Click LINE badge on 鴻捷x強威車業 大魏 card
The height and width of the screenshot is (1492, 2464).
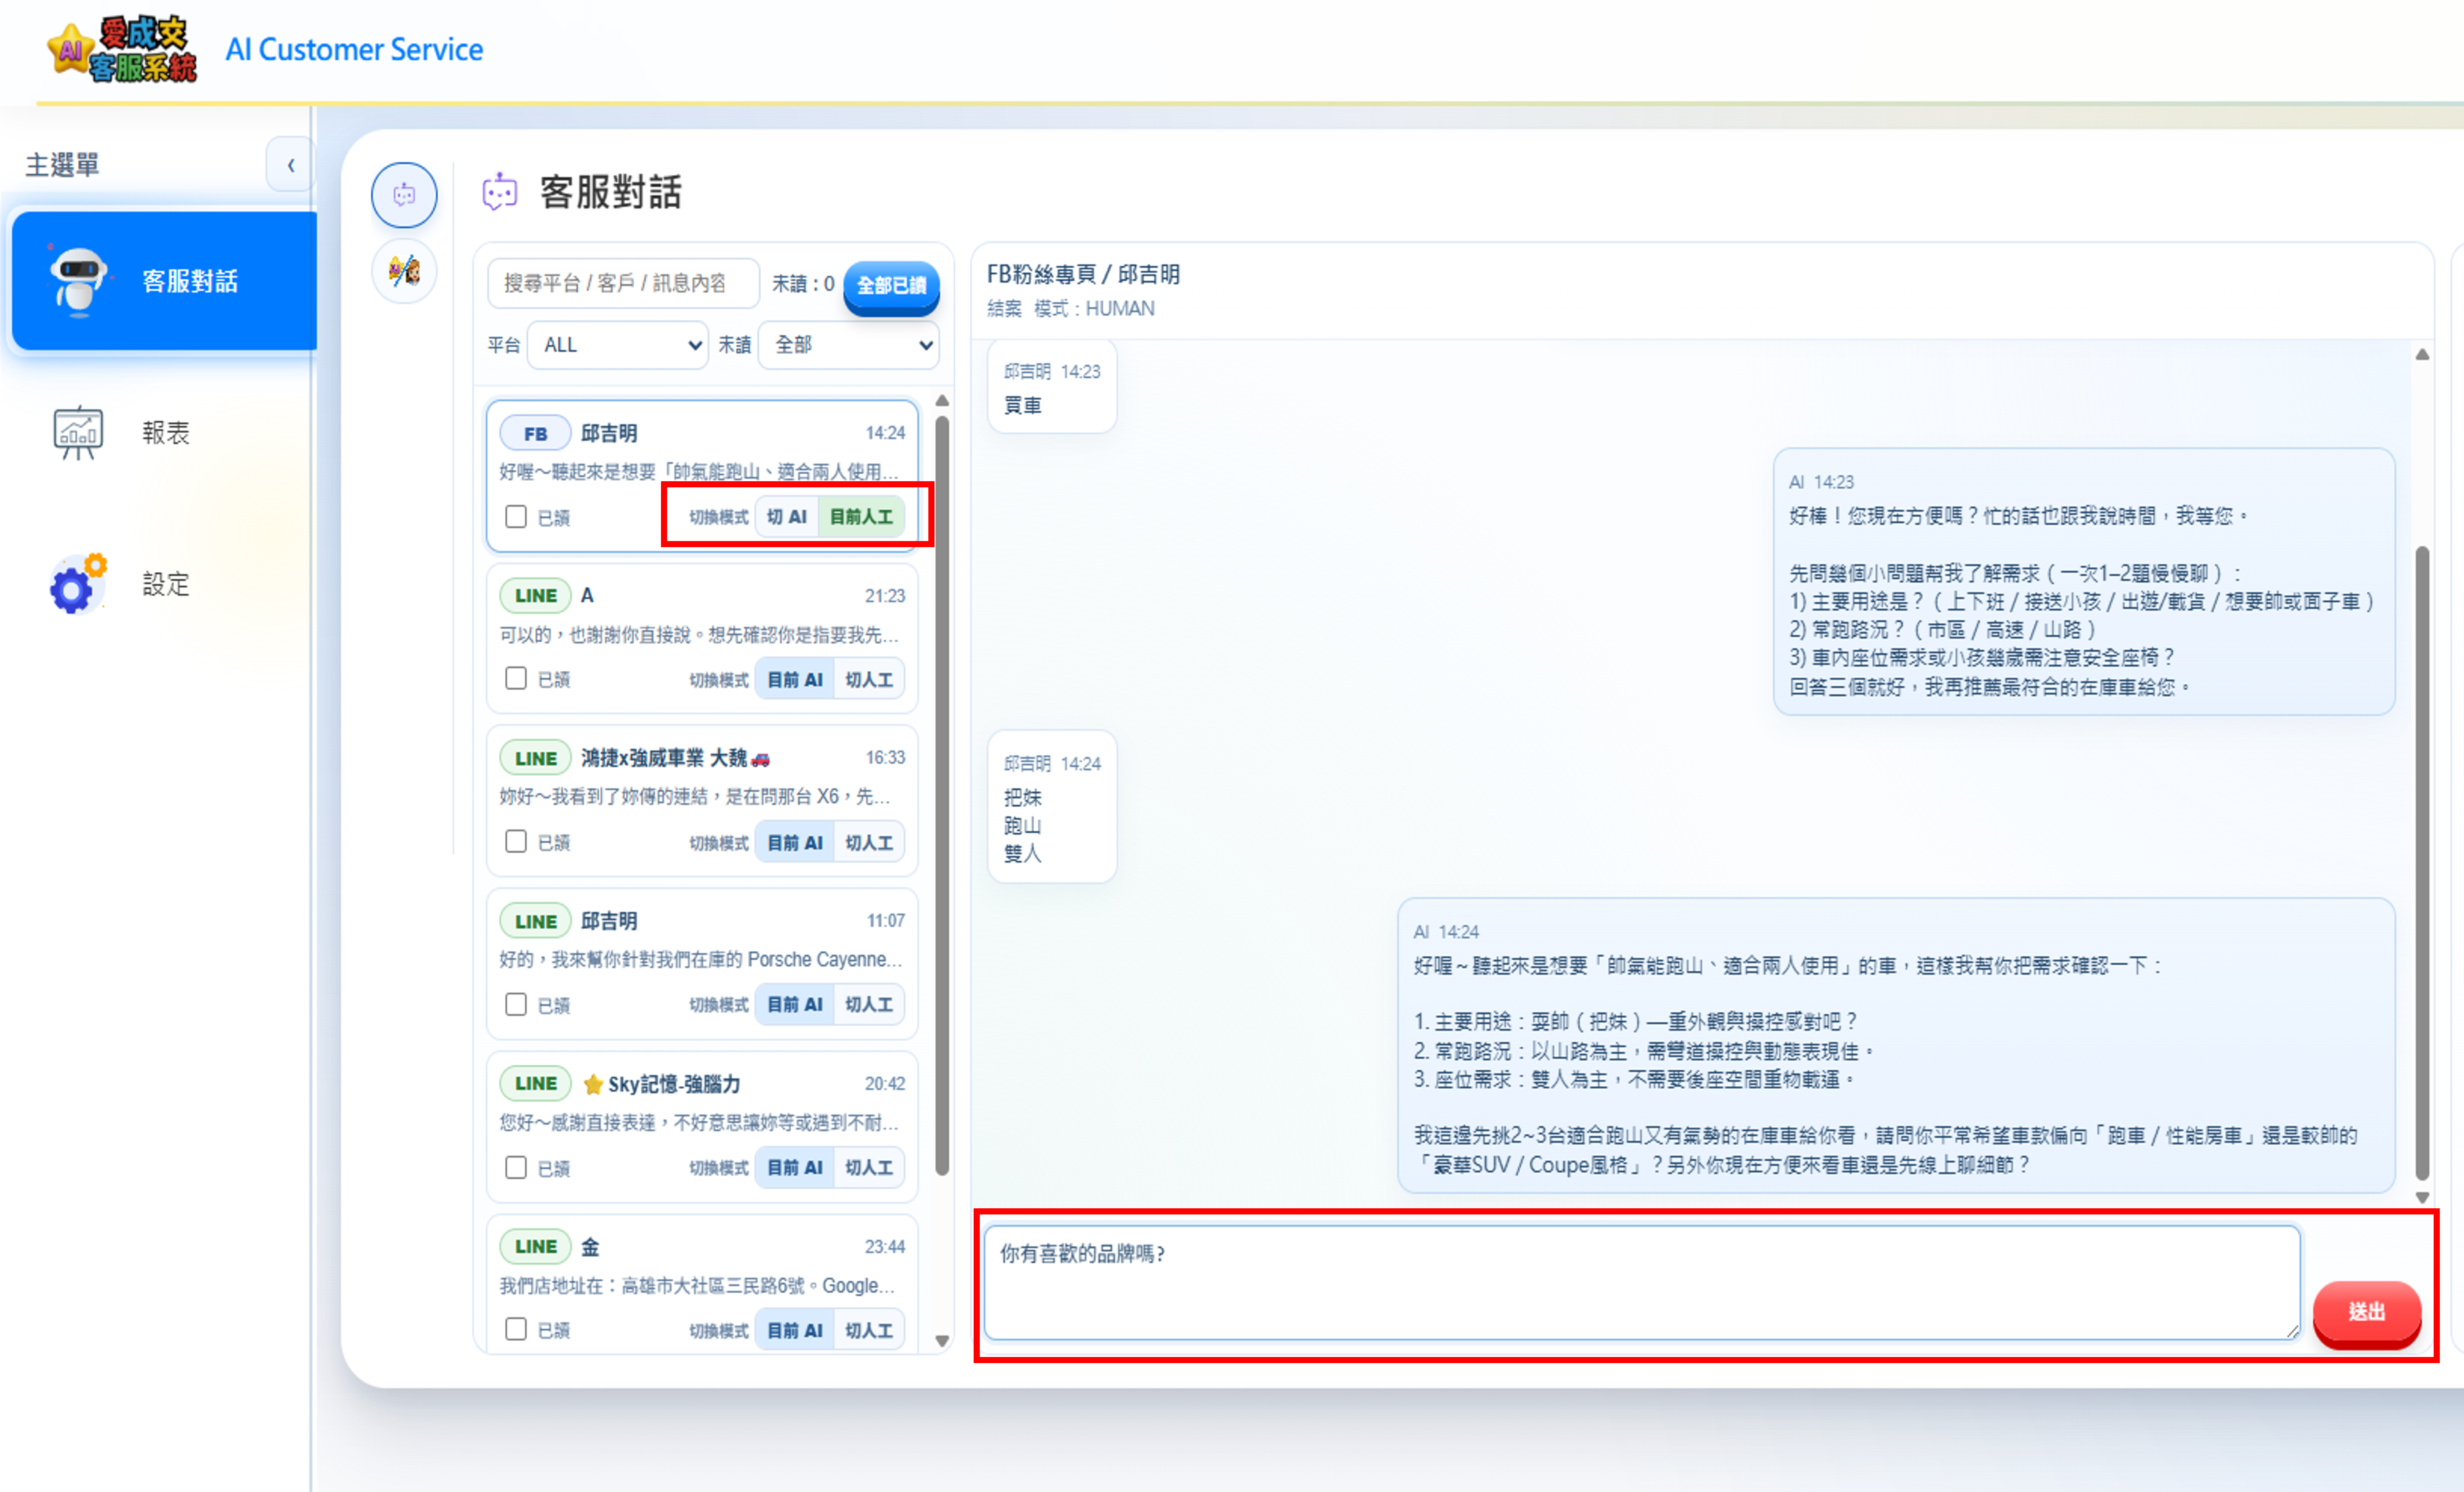click(535, 758)
